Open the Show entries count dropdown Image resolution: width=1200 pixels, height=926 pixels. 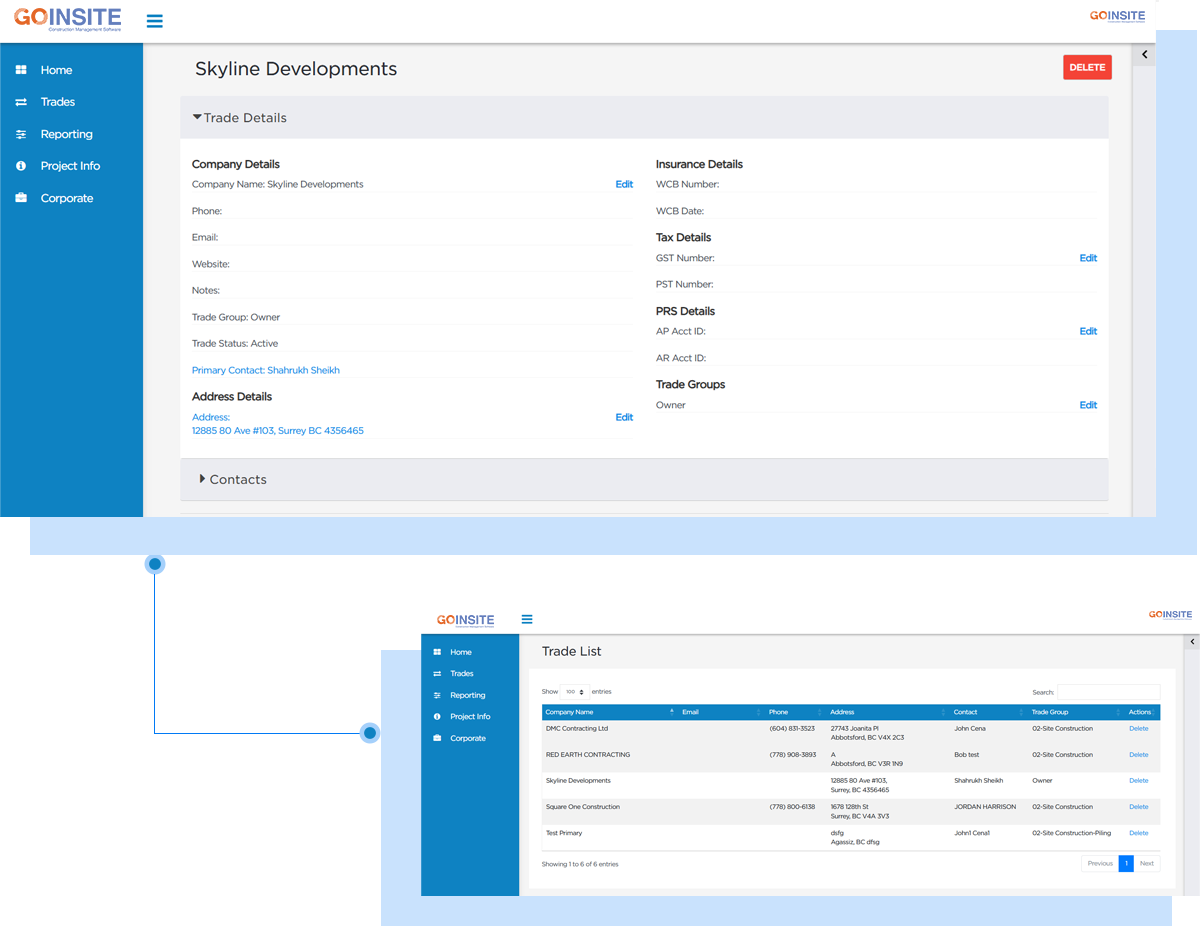575,692
